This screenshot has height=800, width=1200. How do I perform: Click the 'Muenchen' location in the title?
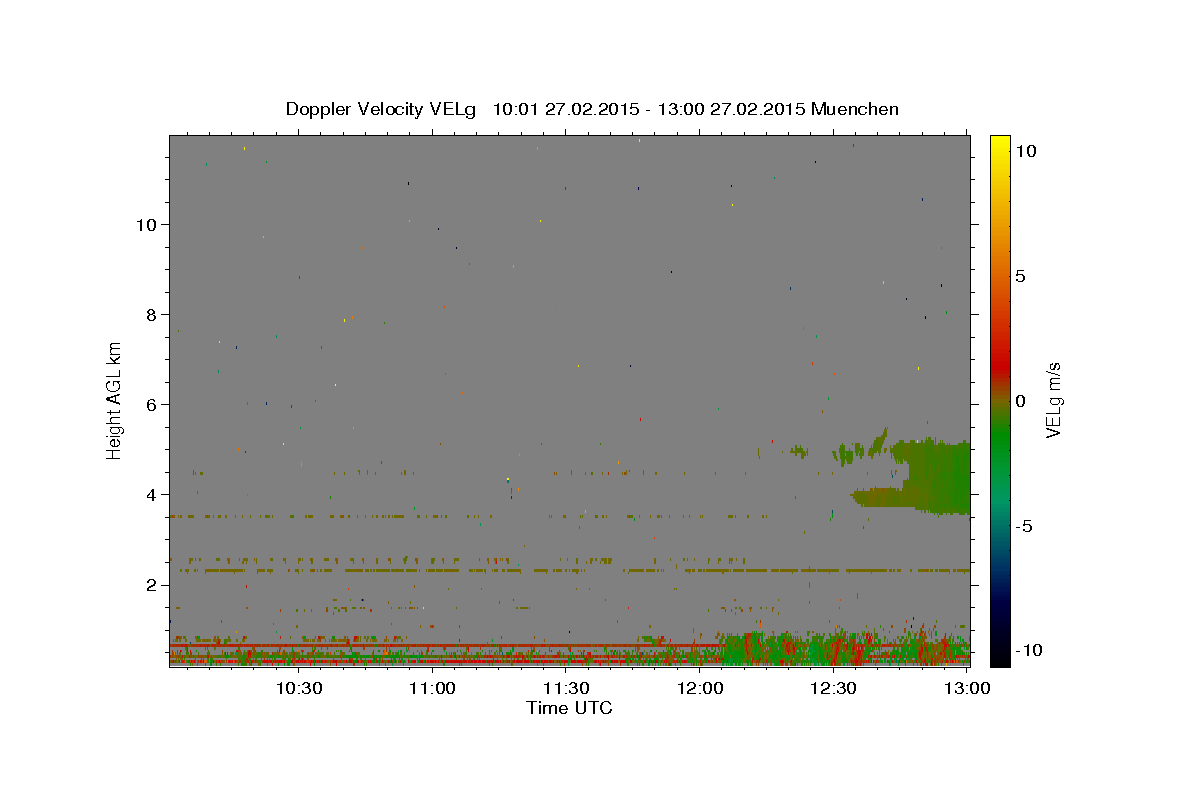click(855, 109)
